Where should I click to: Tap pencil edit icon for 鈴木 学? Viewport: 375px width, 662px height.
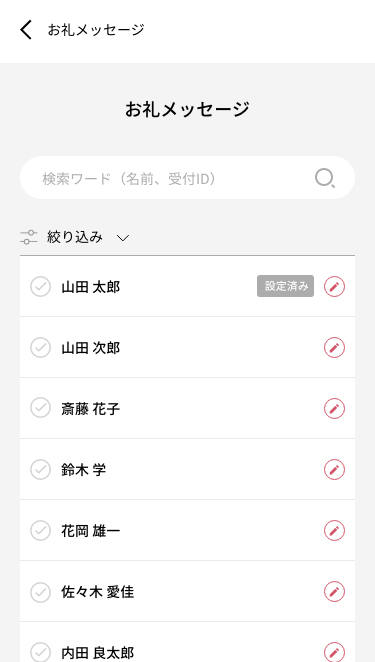pyautogui.click(x=334, y=469)
